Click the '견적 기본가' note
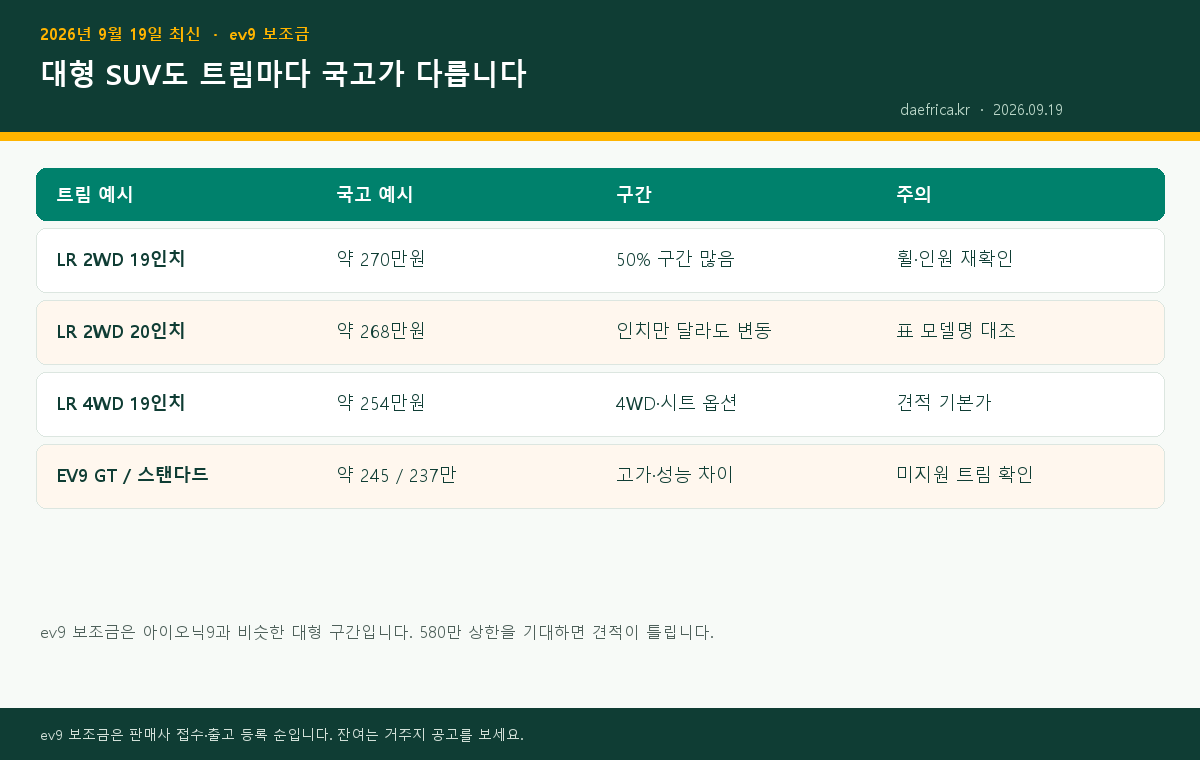1200x760 pixels. pyautogui.click(x=944, y=403)
